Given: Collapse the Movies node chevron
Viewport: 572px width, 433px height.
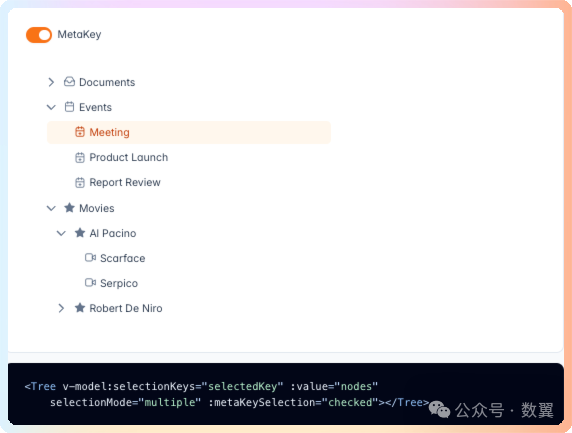Looking at the screenshot, I should coord(51,208).
